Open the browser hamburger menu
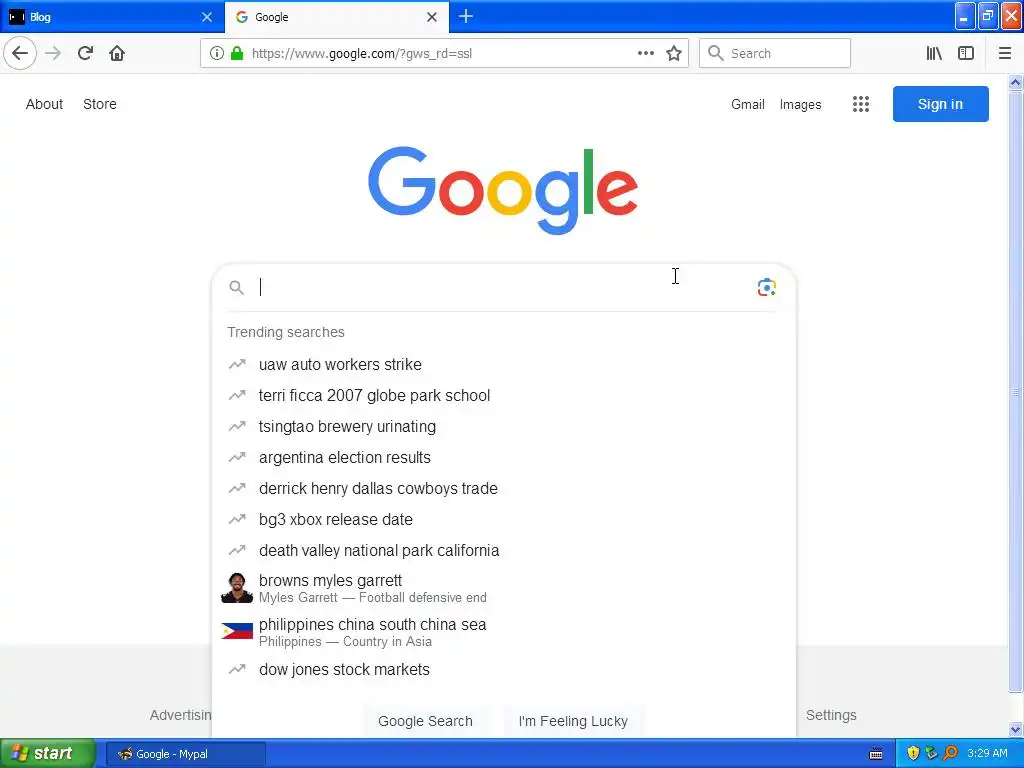This screenshot has width=1024, height=768. point(1005,54)
